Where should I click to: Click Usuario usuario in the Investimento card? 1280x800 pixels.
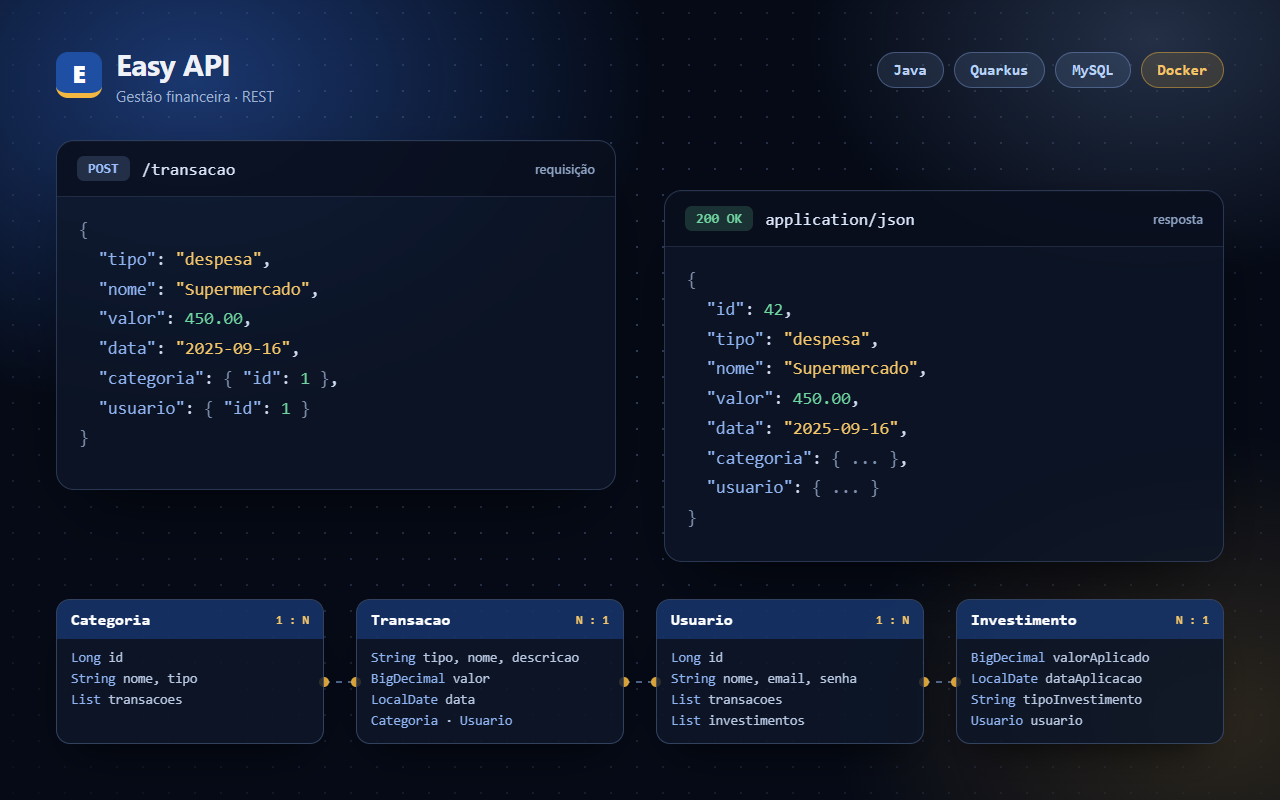click(1027, 721)
